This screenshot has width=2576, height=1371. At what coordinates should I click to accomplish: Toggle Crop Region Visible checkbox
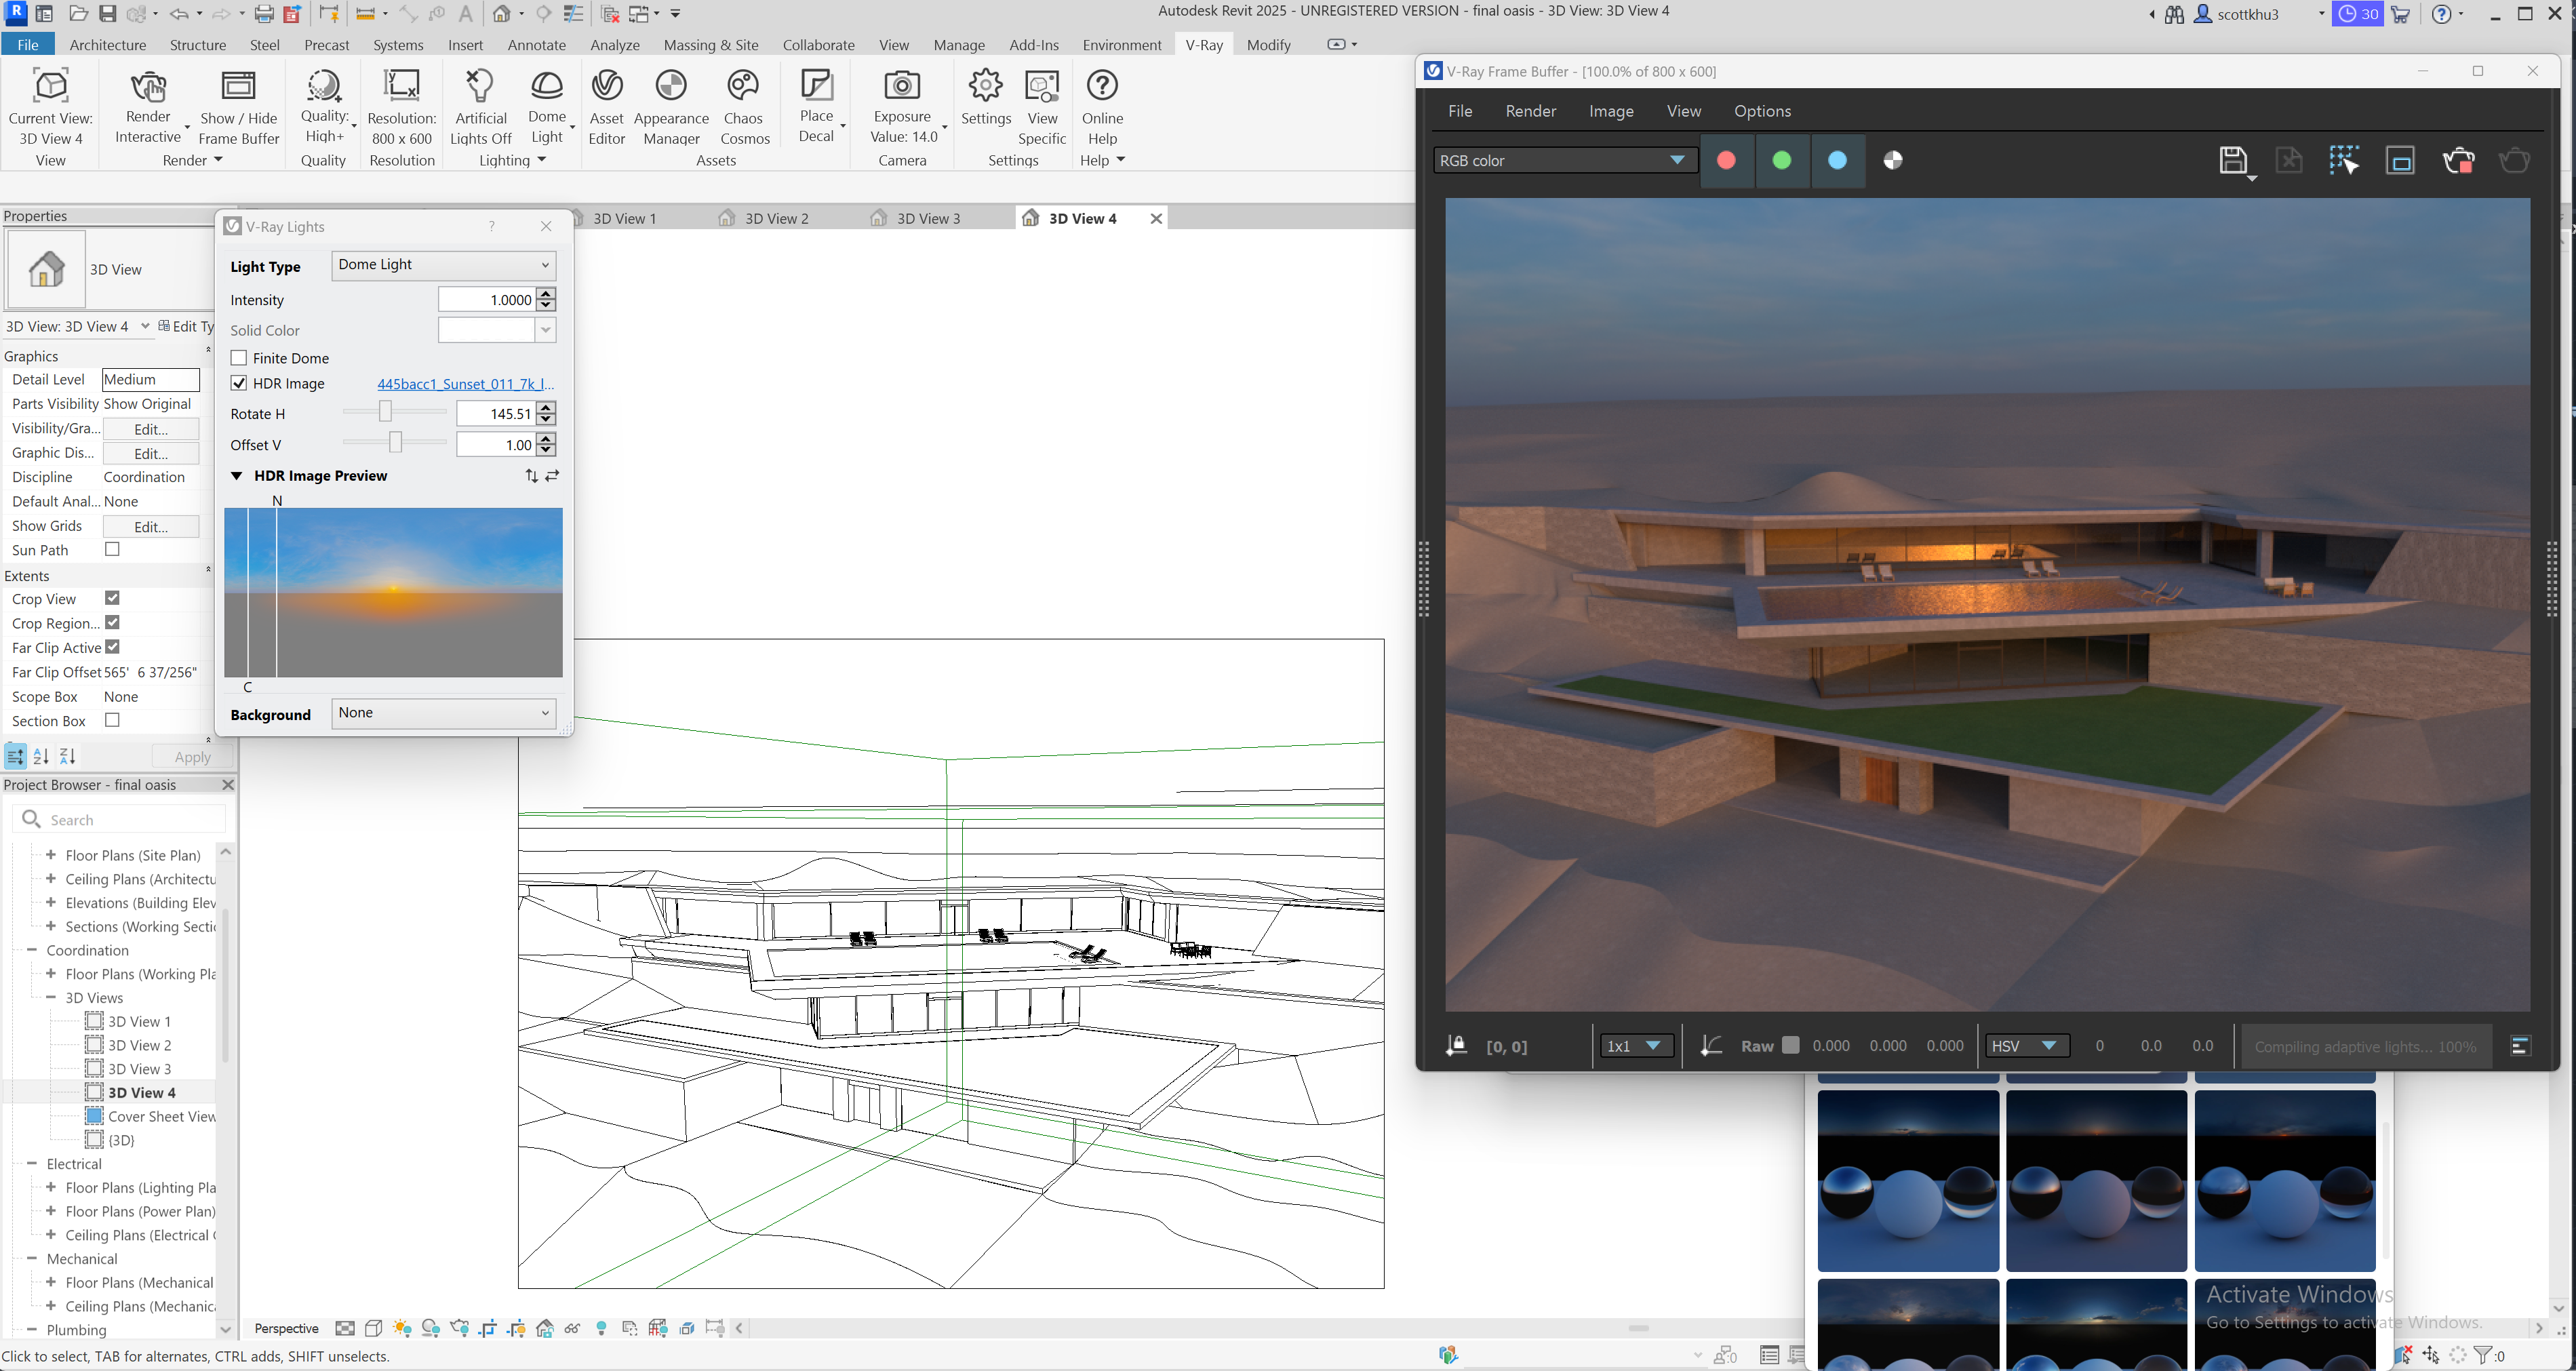pyautogui.click(x=112, y=623)
